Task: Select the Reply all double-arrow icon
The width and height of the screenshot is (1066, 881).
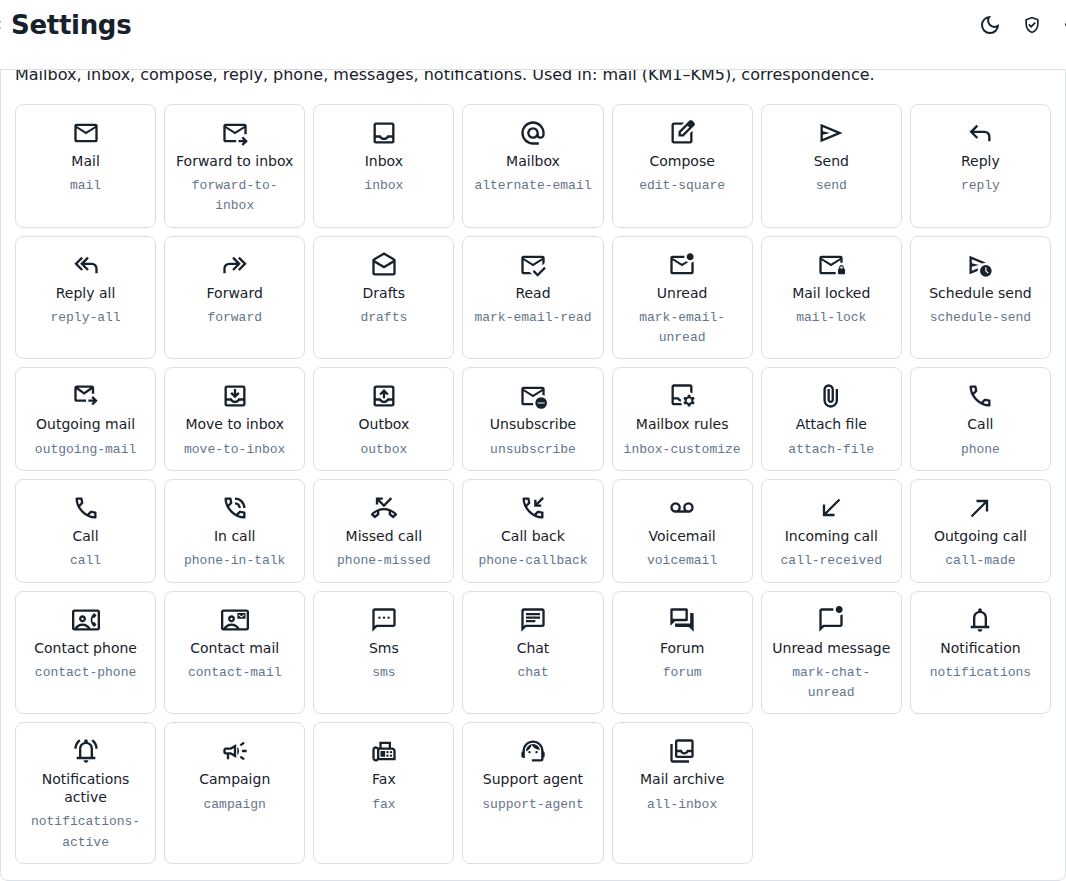Action: 86,264
